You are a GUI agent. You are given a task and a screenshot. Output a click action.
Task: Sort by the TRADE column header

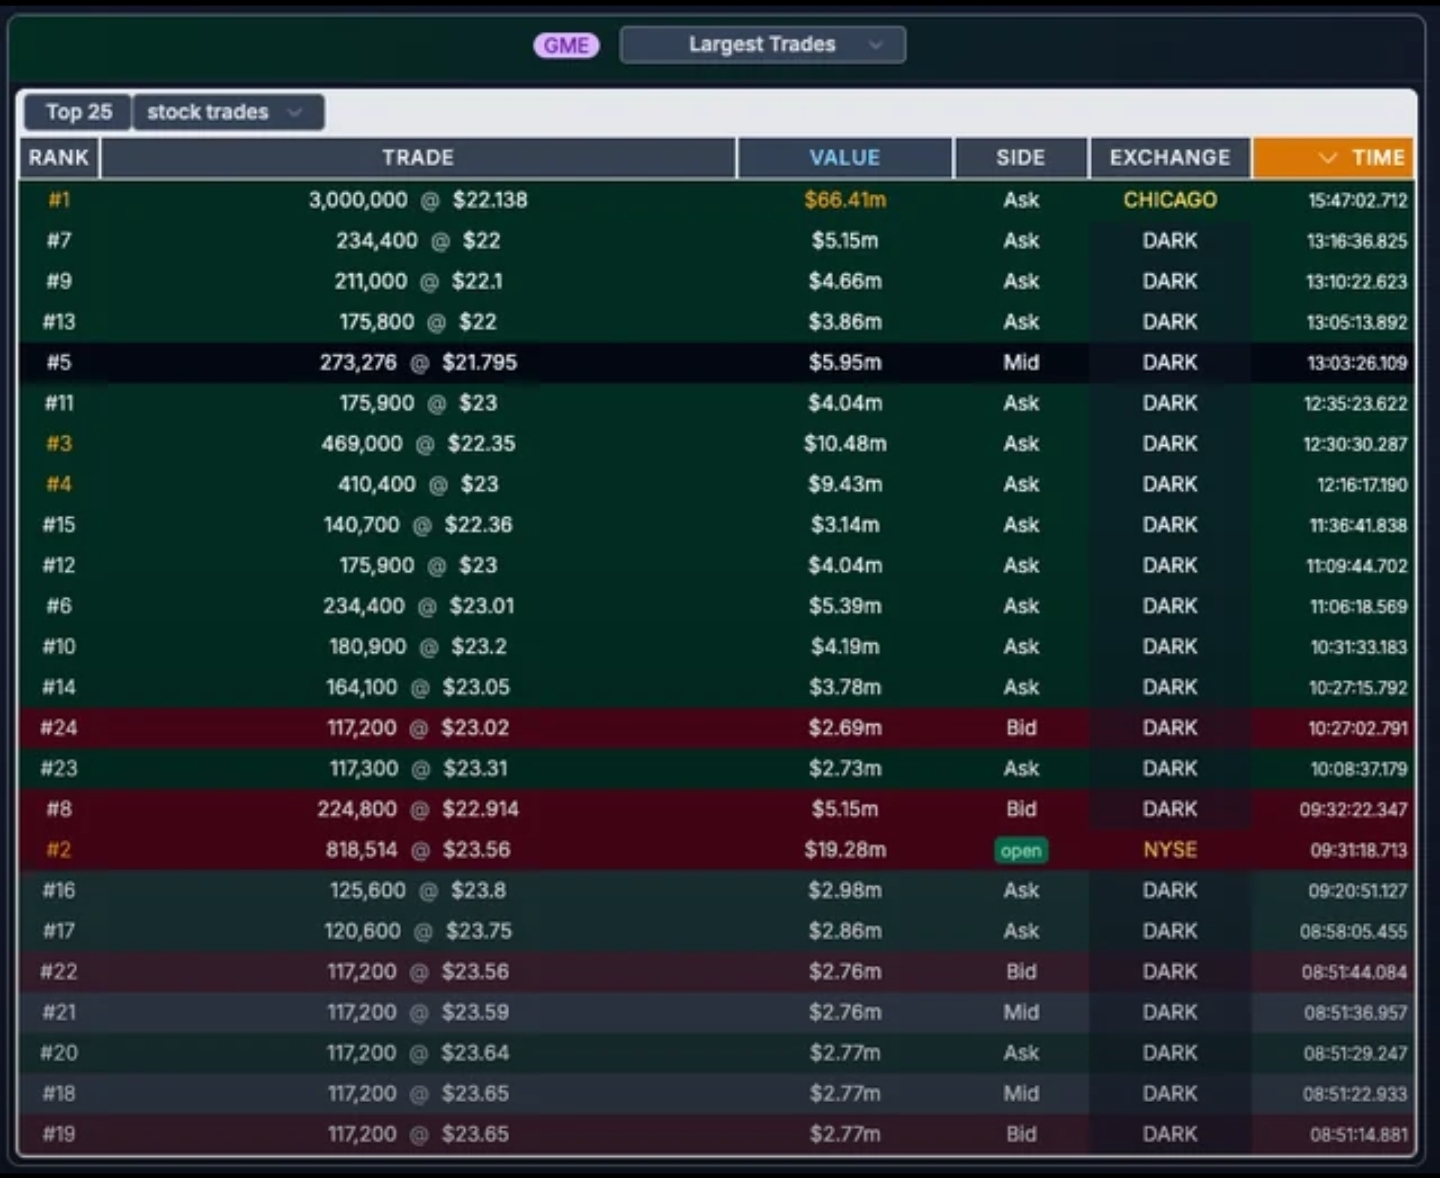418,158
